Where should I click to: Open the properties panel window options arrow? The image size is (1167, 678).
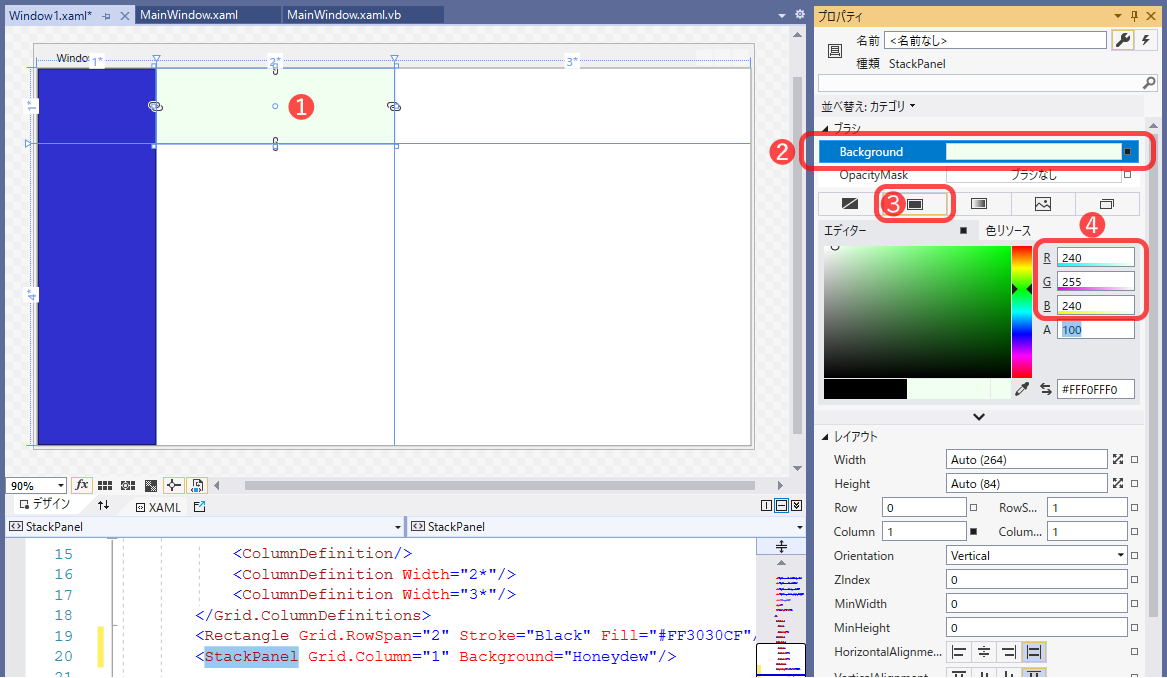(1118, 16)
